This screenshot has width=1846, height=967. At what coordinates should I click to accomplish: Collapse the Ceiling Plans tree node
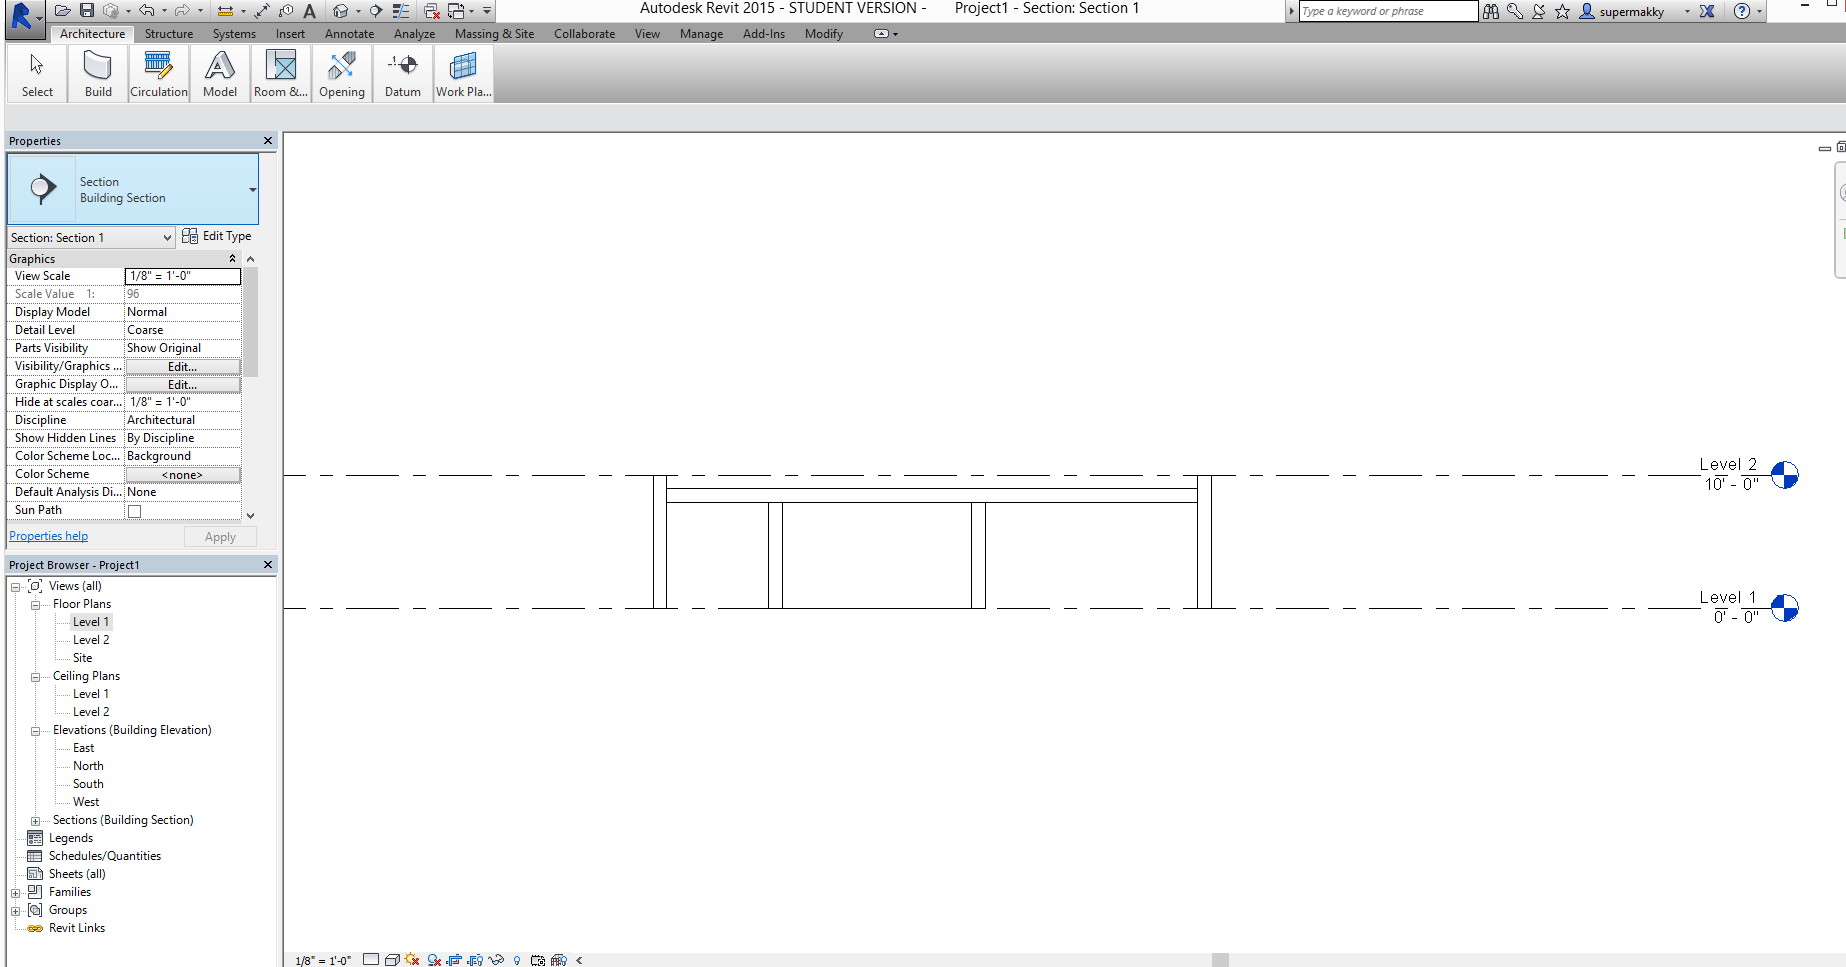[35, 677]
